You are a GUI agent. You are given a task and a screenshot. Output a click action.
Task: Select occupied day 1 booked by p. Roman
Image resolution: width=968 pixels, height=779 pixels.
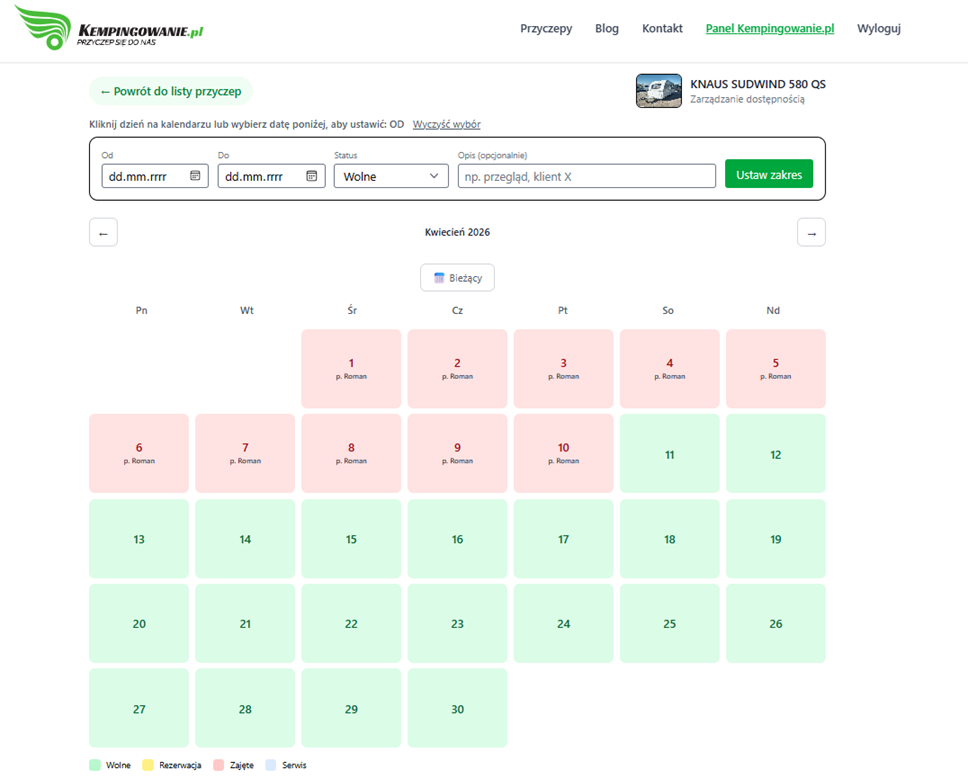351,368
